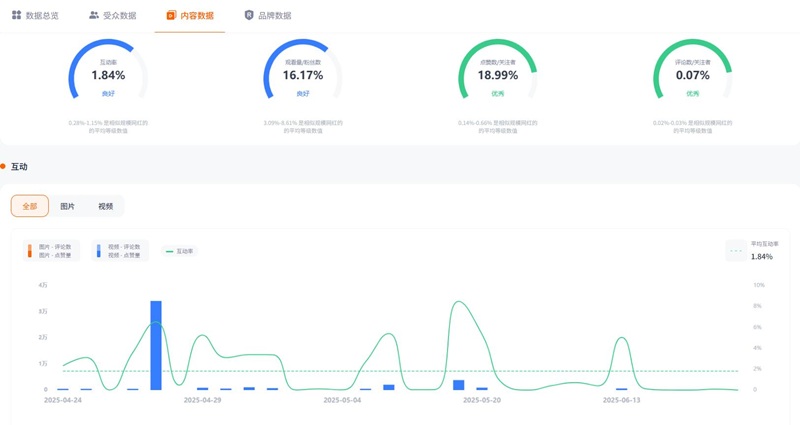Click the 2025-05-20 date axis label
This screenshot has width=800, height=425.
point(482,400)
